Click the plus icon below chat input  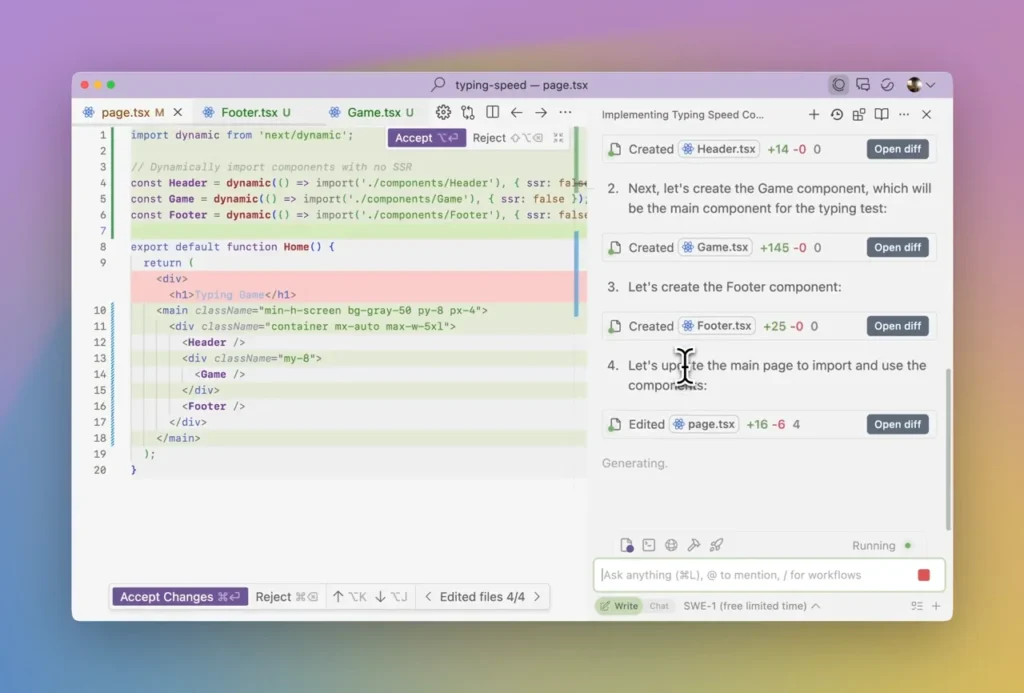click(x=936, y=606)
